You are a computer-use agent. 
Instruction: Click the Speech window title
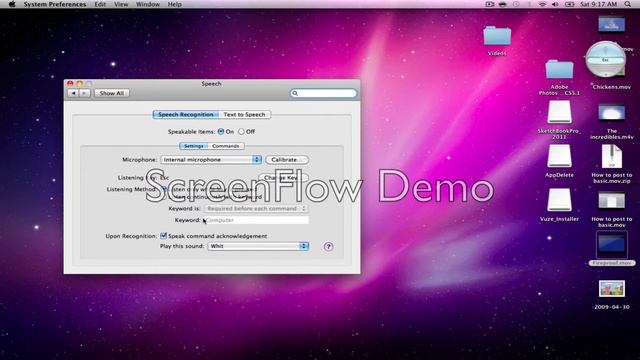coord(211,84)
